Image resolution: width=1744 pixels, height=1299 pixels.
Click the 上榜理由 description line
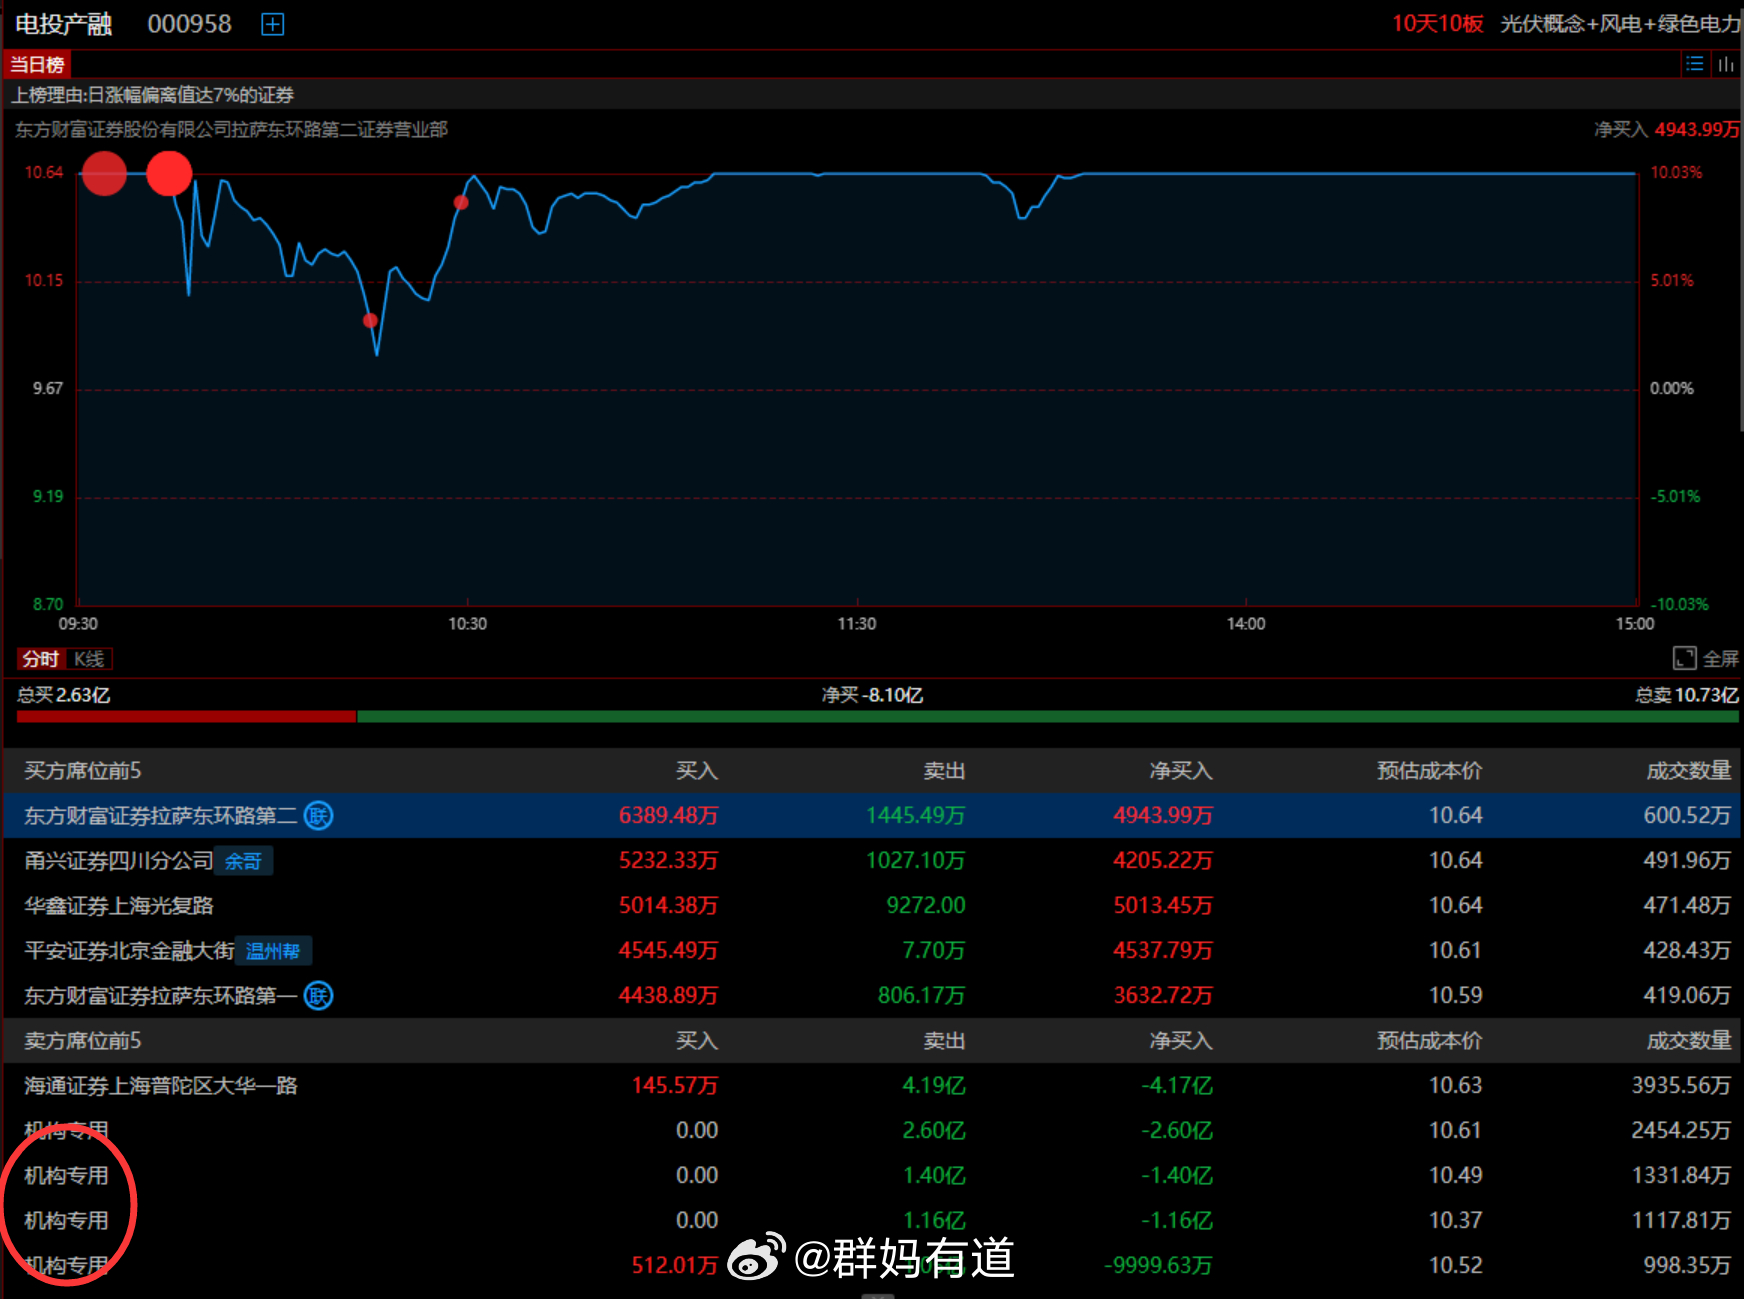click(153, 95)
